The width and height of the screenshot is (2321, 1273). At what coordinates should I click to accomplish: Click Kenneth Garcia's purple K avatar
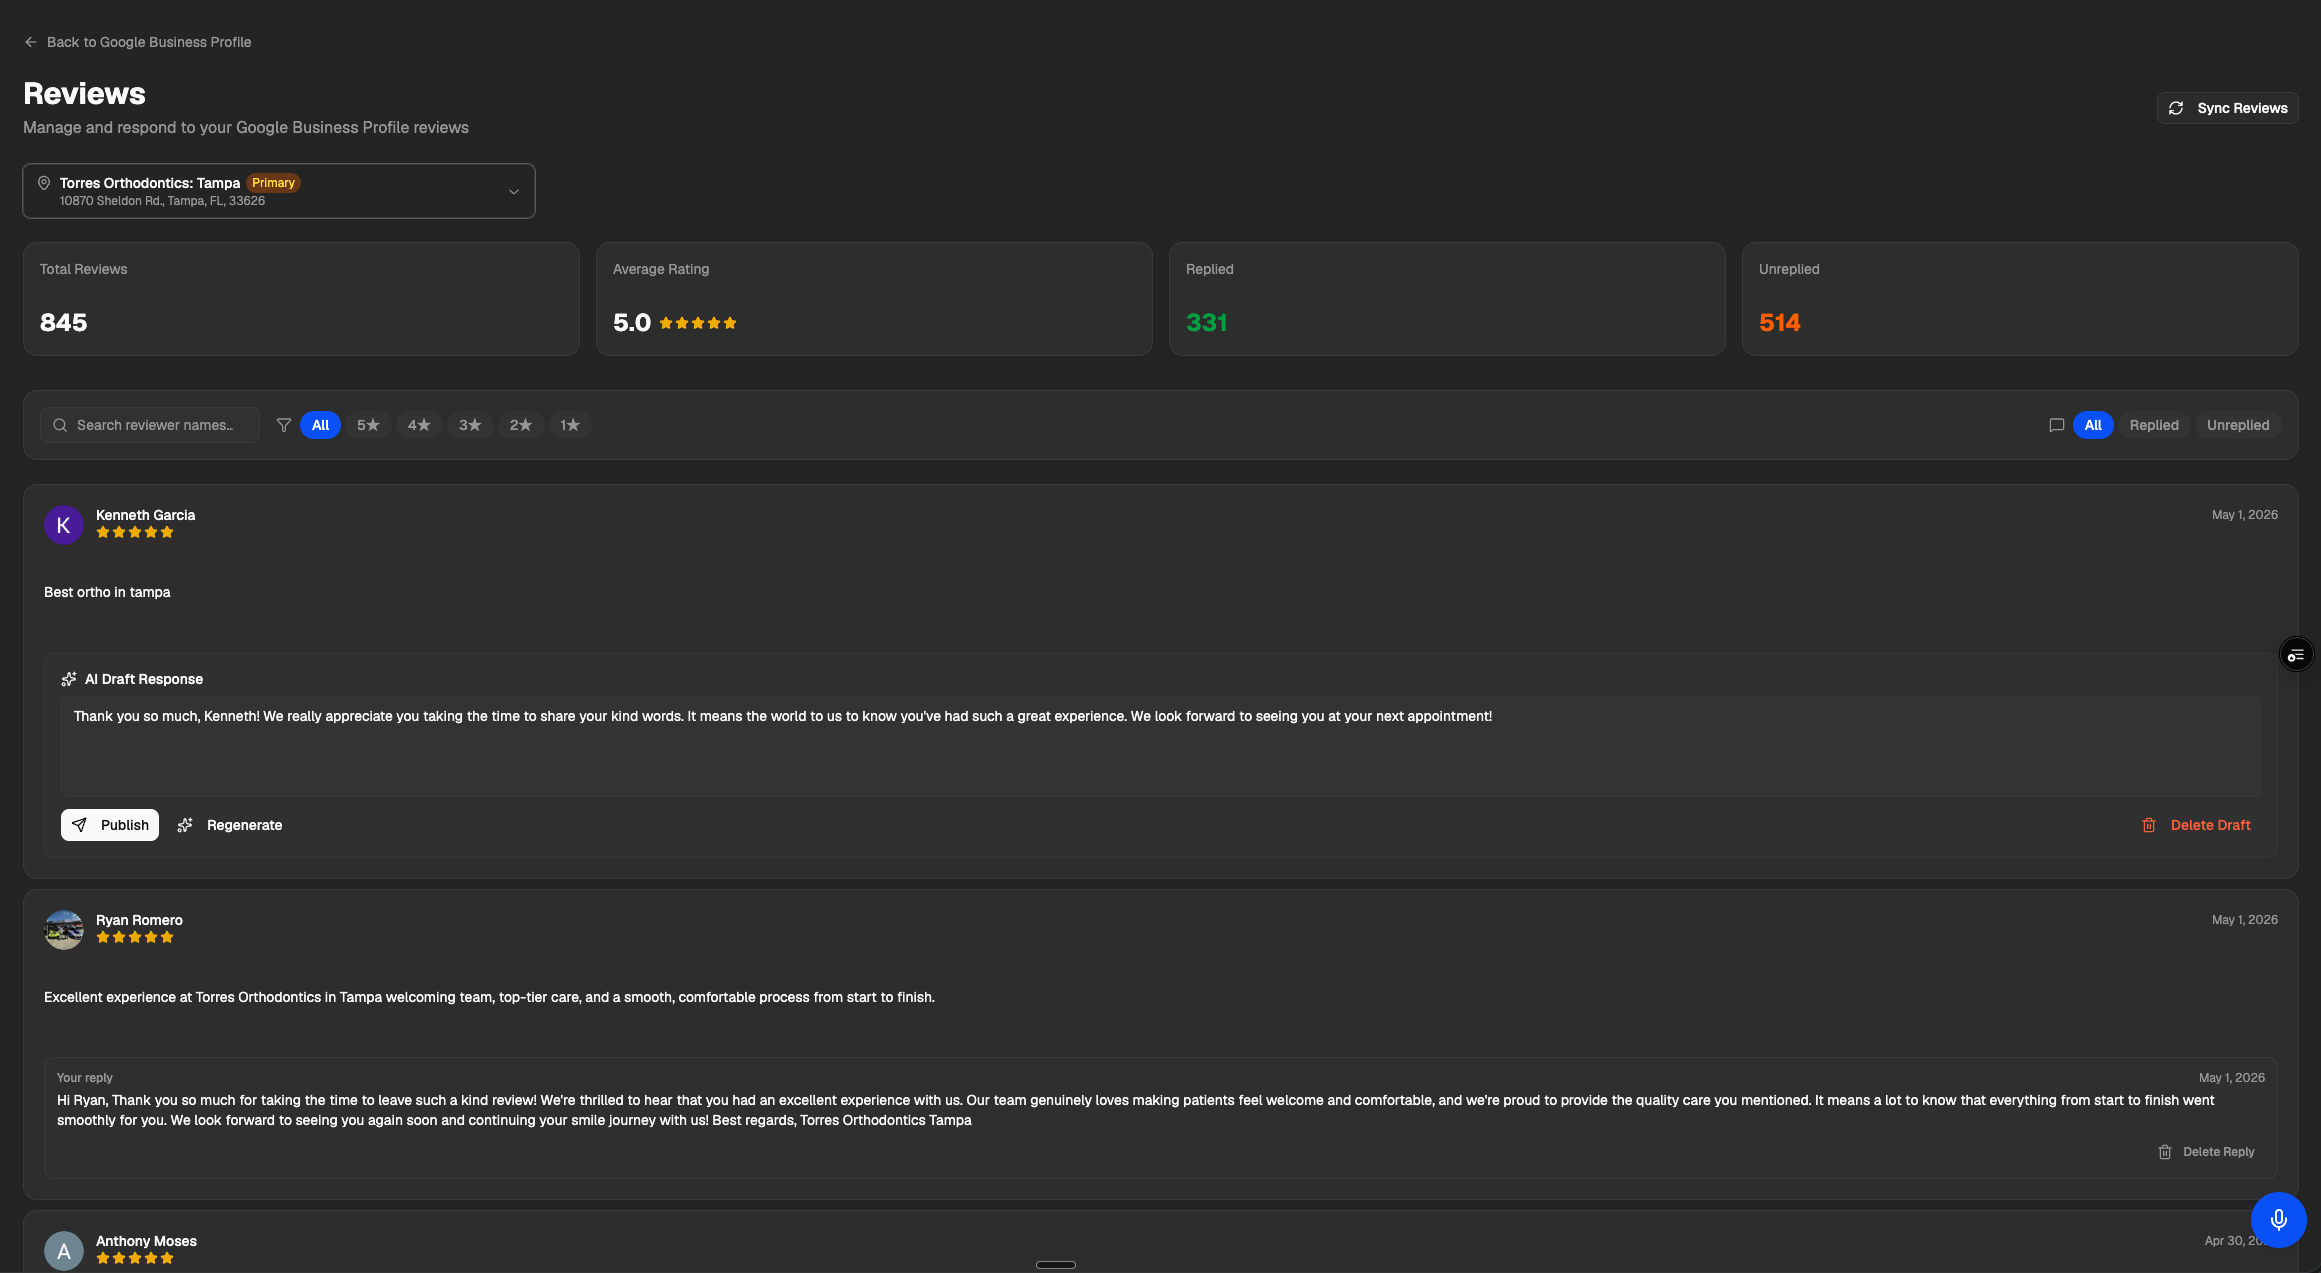point(64,525)
